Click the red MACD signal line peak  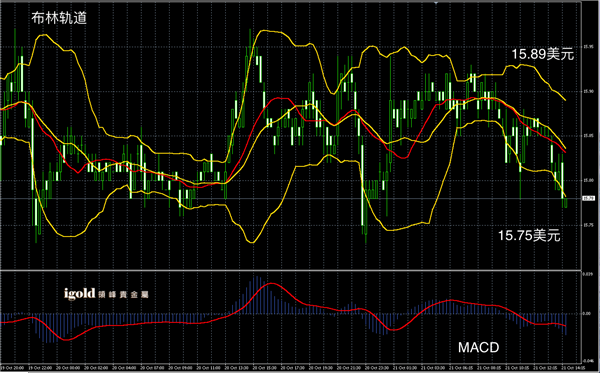[x=271, y=283]
